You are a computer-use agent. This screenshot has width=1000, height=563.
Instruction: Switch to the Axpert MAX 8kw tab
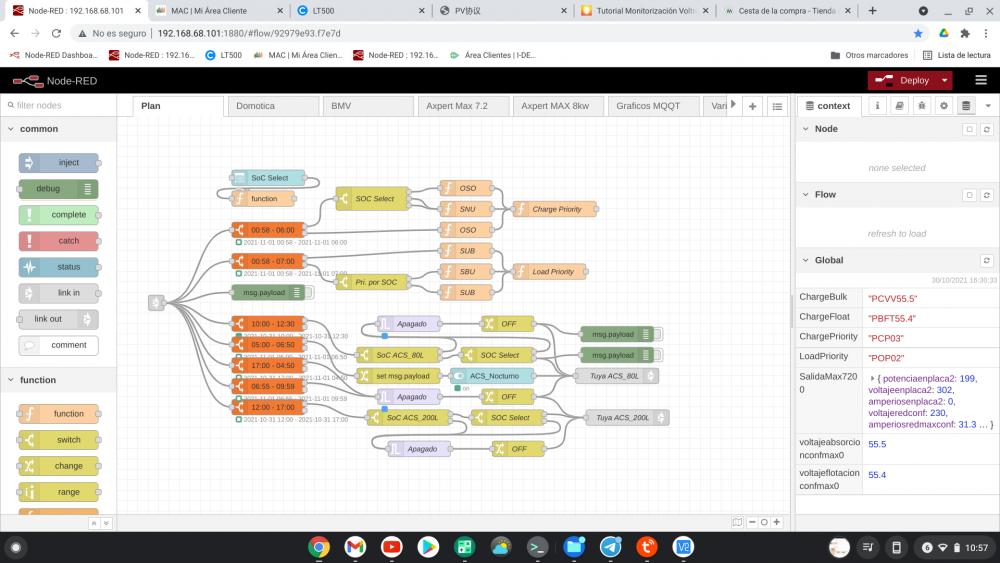tap(558, 106)
